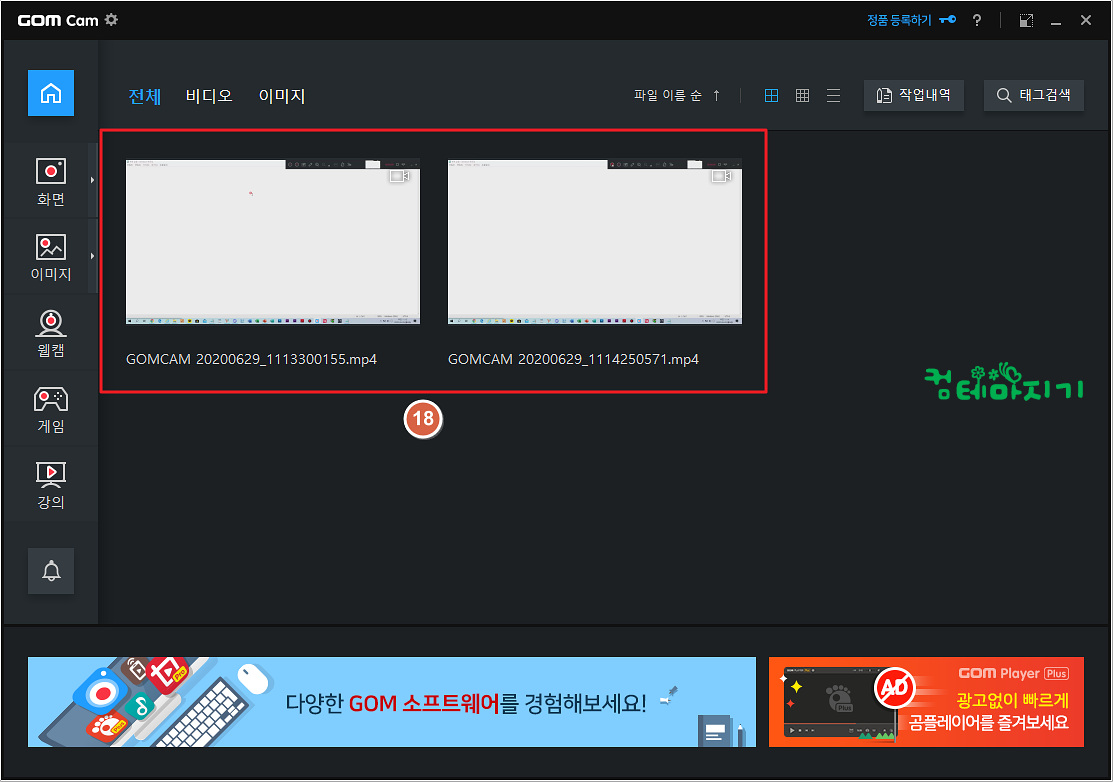This screenshot has height=782, width=1113.
Task: Switch to small grid view
Action: click(802, 95)
